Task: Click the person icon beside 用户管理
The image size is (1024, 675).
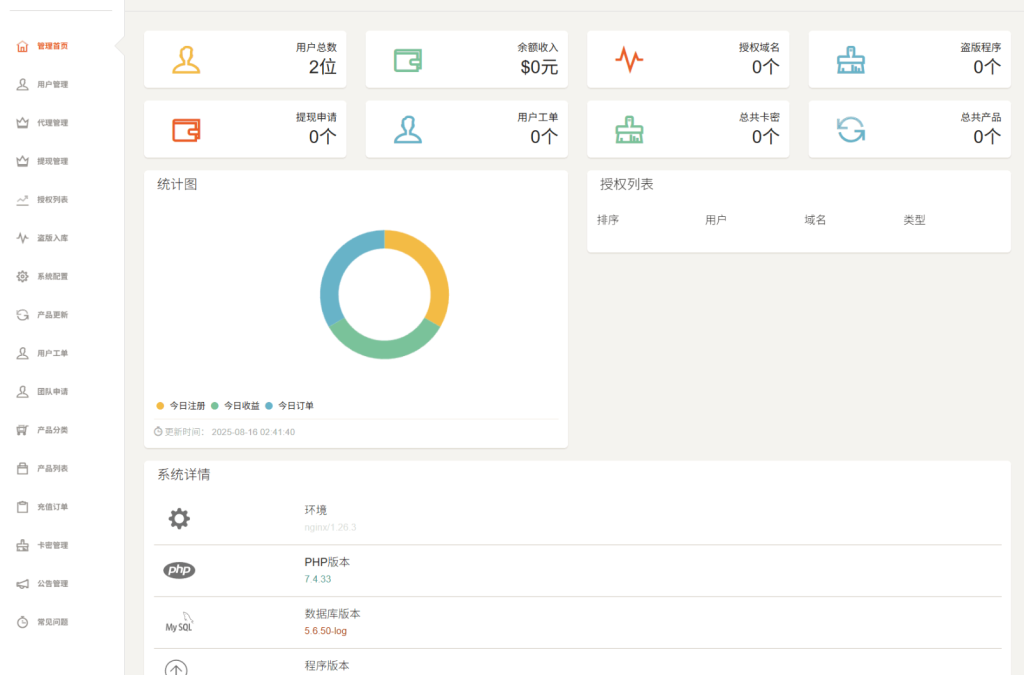Action: 22,84
